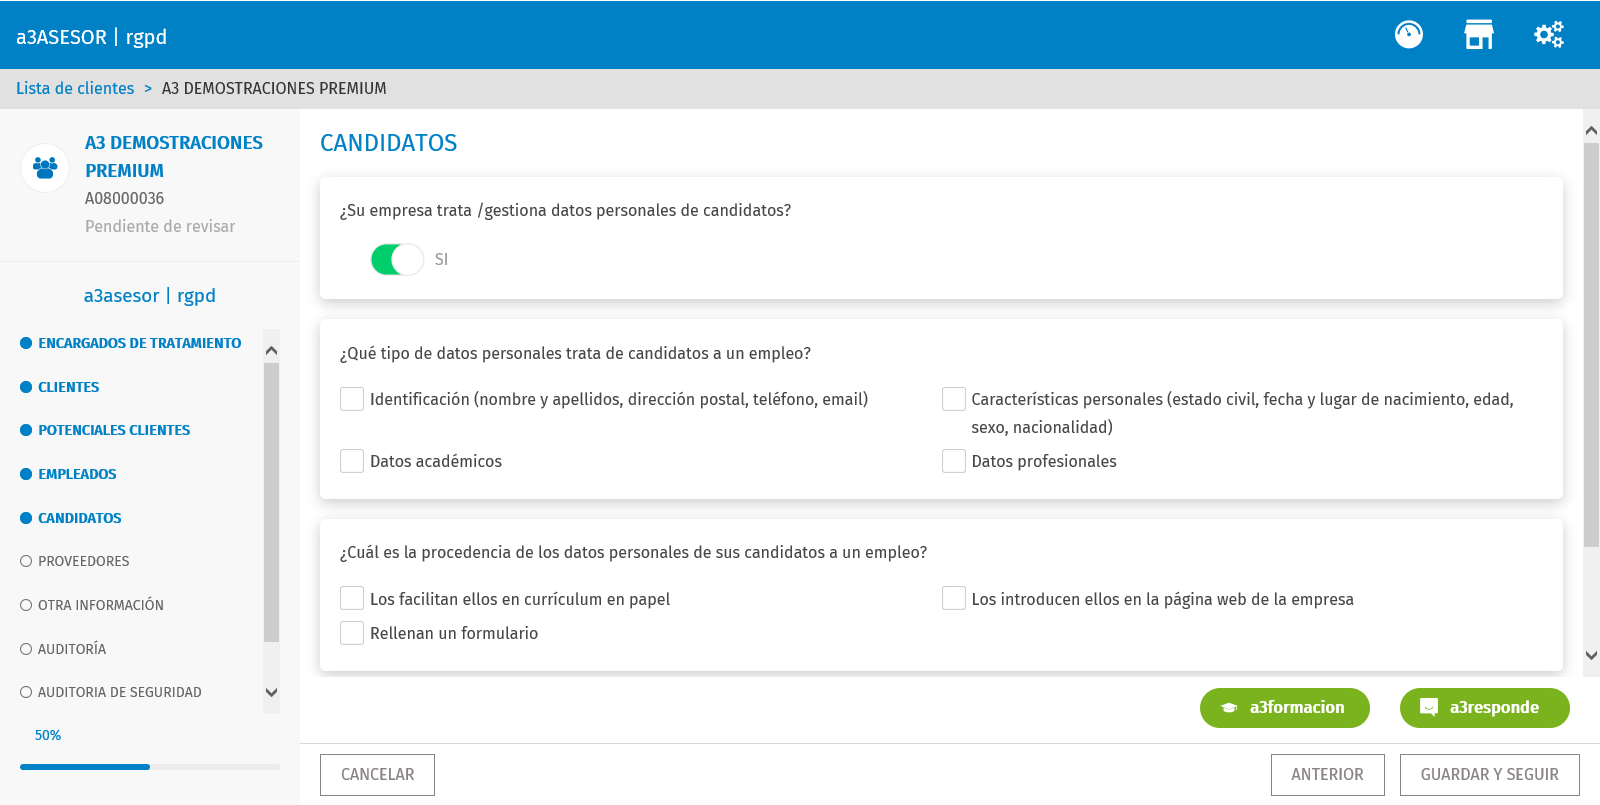The image size is (1600, 805).
Task: Open the a3formacion button
Action: click(x=1285, y=708)
